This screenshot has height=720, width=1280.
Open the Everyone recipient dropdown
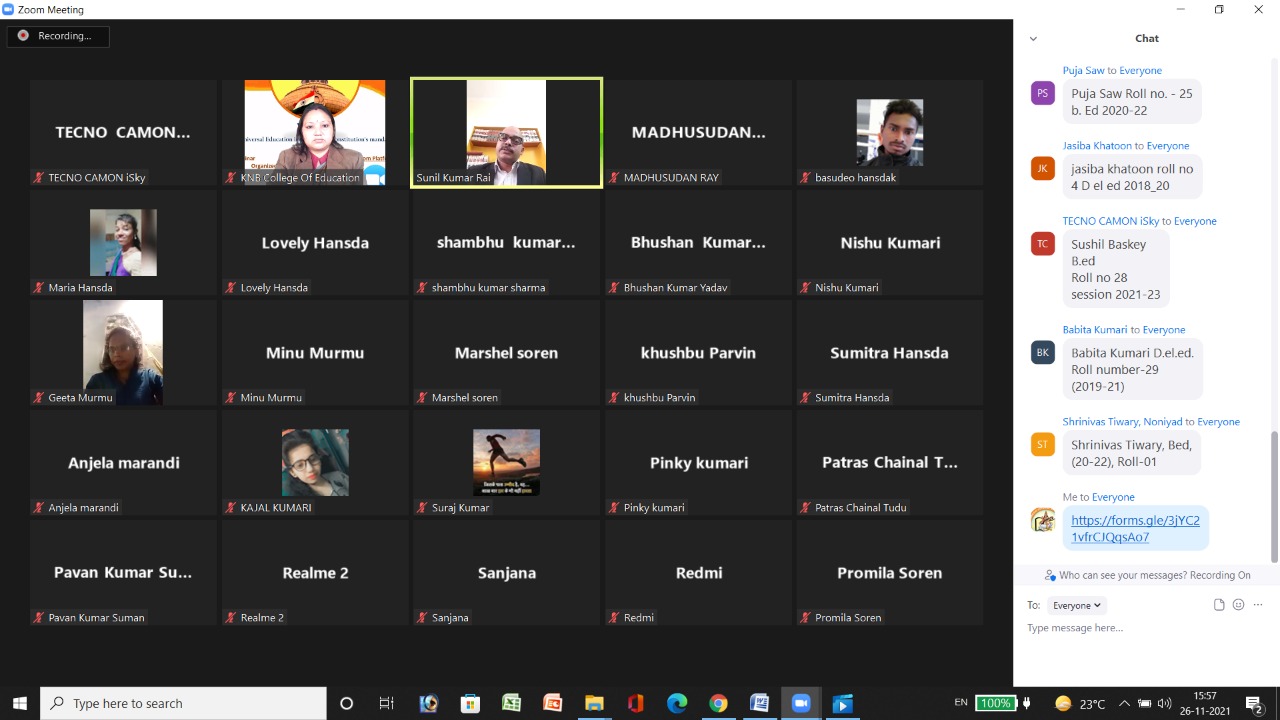tap(1076, 605)
